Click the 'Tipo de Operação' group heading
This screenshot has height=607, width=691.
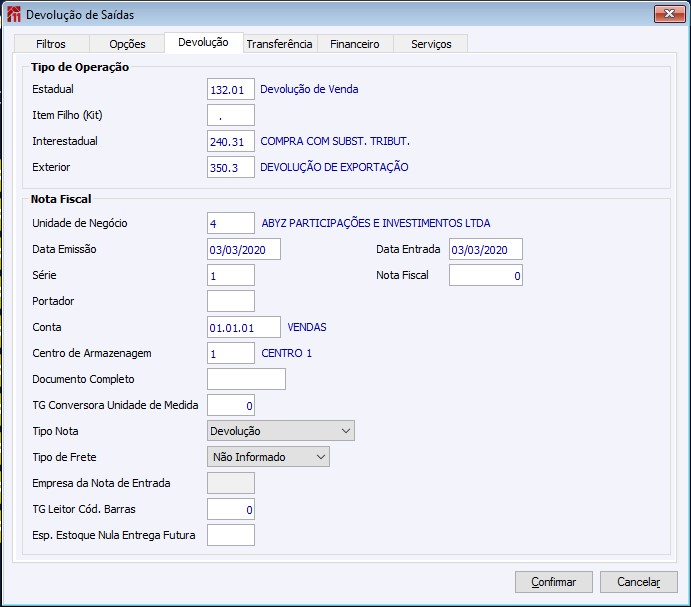pos(80,67)
